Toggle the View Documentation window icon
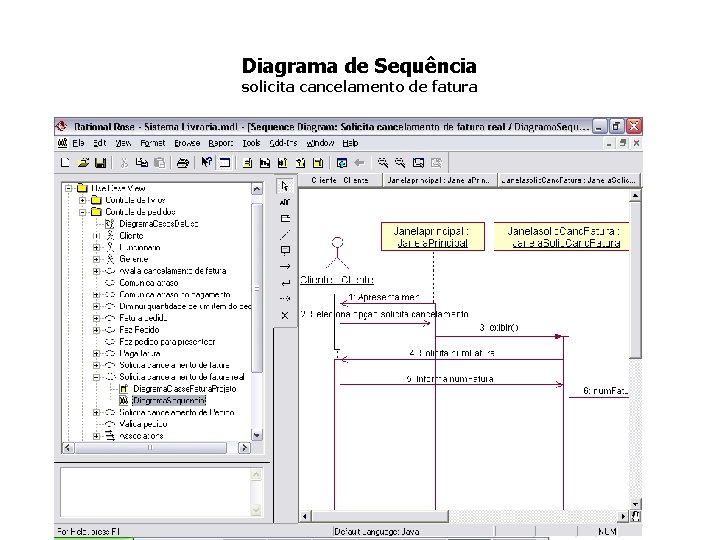 225,162
